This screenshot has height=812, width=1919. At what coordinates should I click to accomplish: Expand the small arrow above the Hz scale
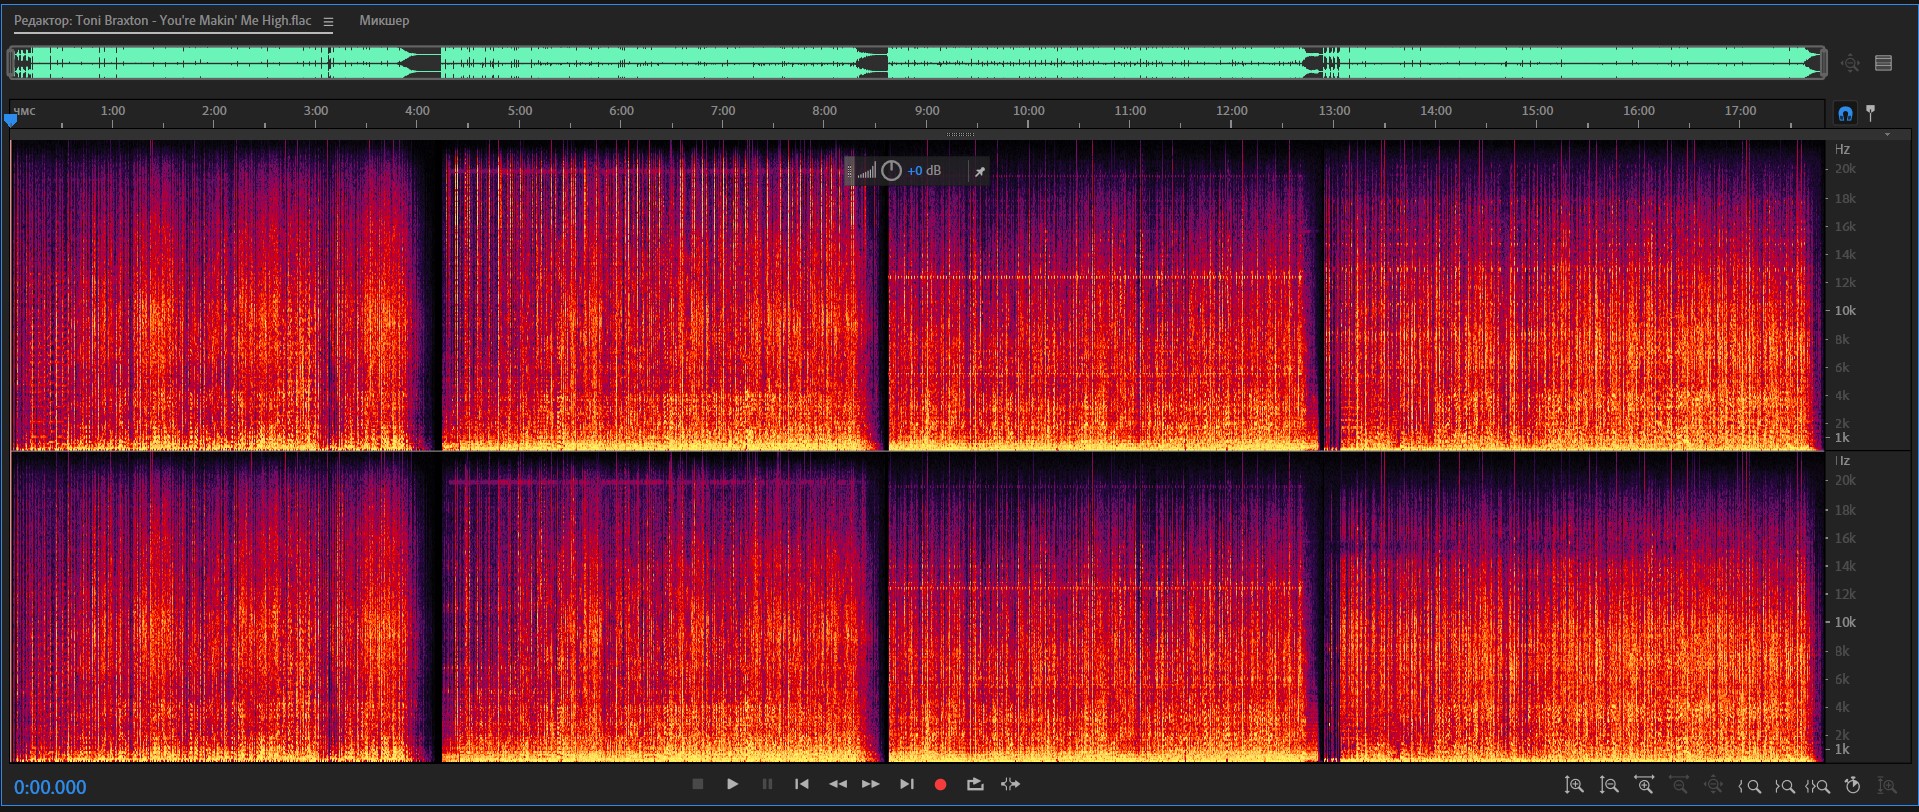coord(1887,135)
